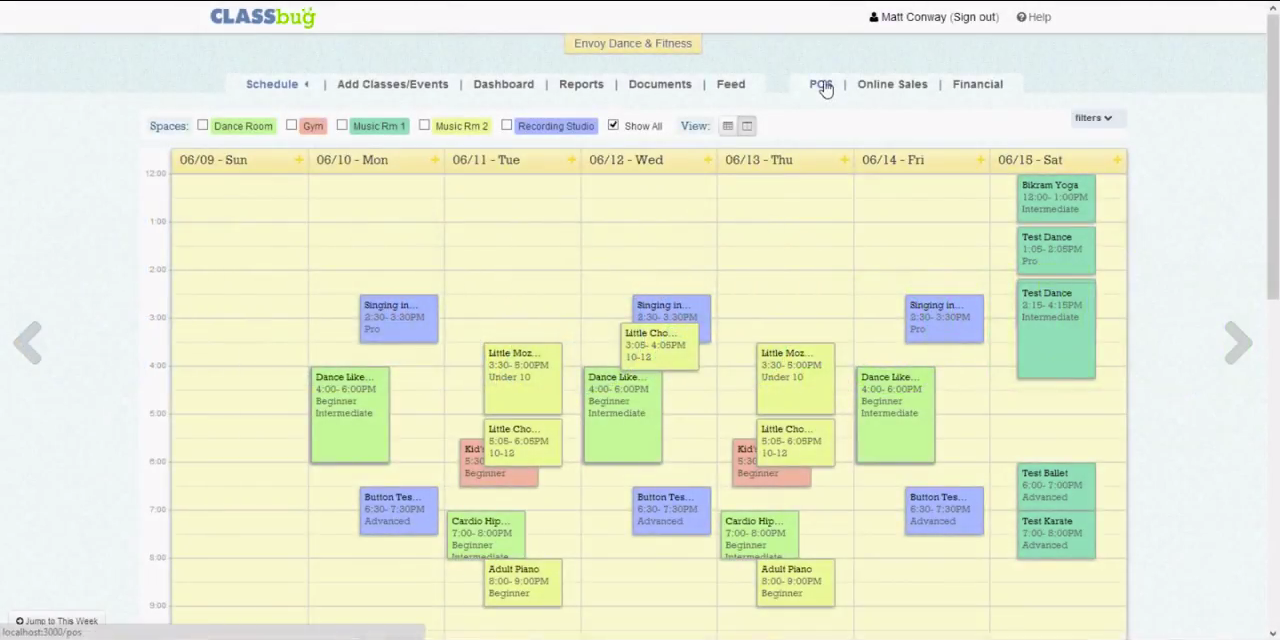Screen dimensions: 1280x640
Task: Open Tuesday's Cardio Hip... class
Action: (486, 535)
